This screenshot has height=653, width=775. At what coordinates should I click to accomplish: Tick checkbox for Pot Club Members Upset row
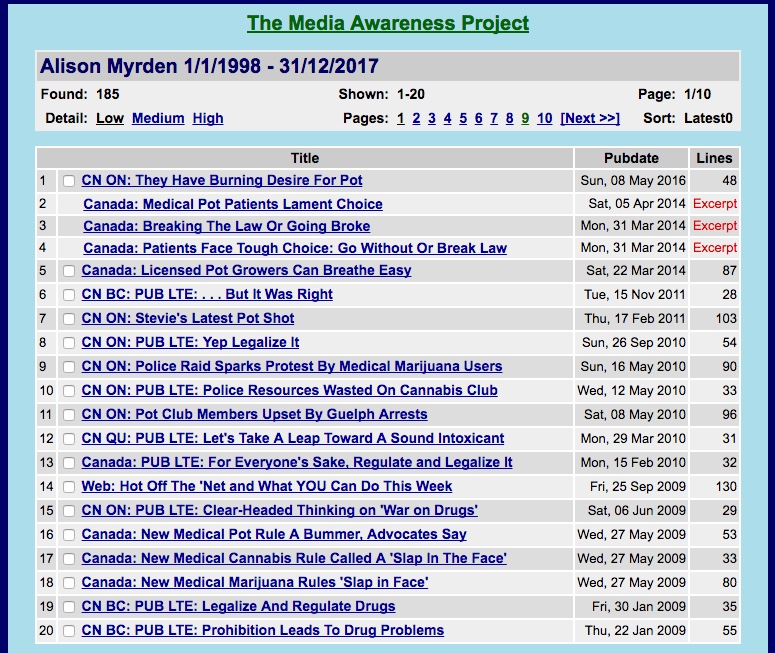point(69,415)
